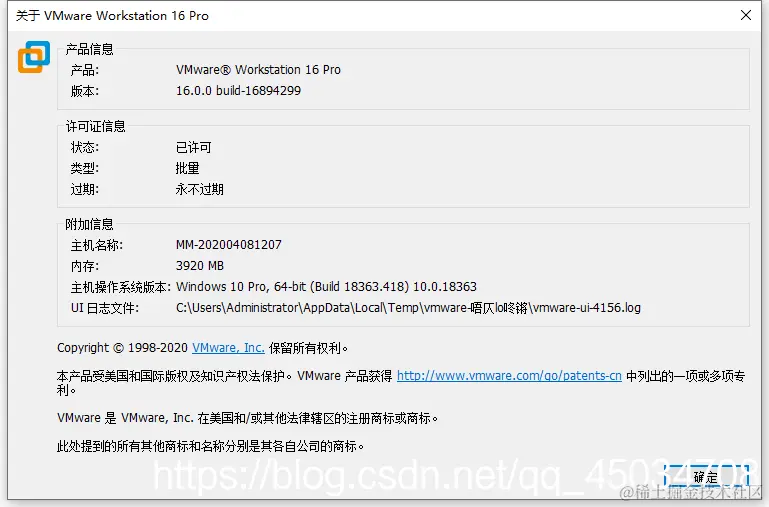Open the vmware.com patents-cn link
This screenshot has width=769, height=507.
pos(509,376)
